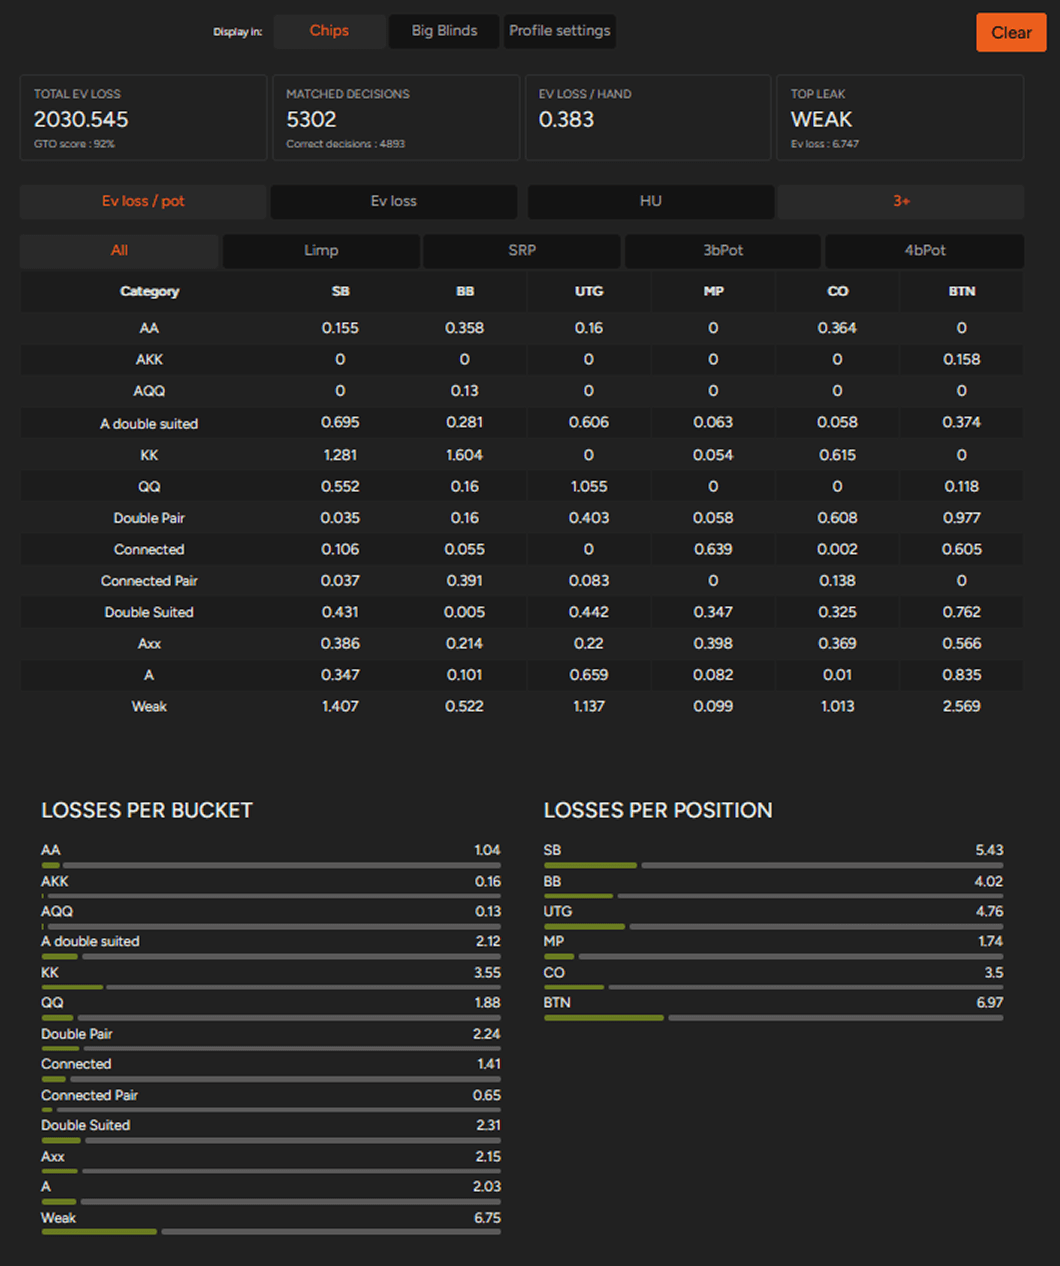This screenshot has height=1266, width=1060.
Task: Click the Total EV Loss card
Action: pyautogui.click(x=143, y=118)
